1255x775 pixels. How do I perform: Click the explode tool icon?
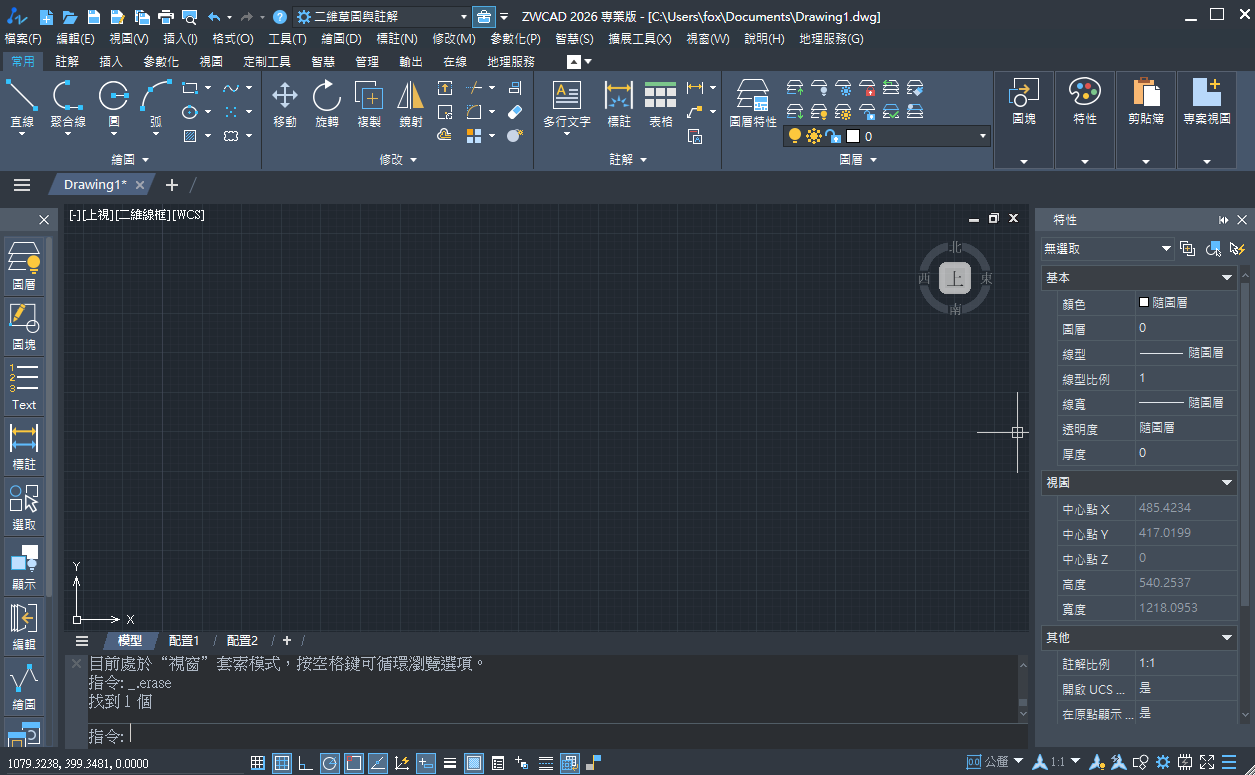click(515, 135)
